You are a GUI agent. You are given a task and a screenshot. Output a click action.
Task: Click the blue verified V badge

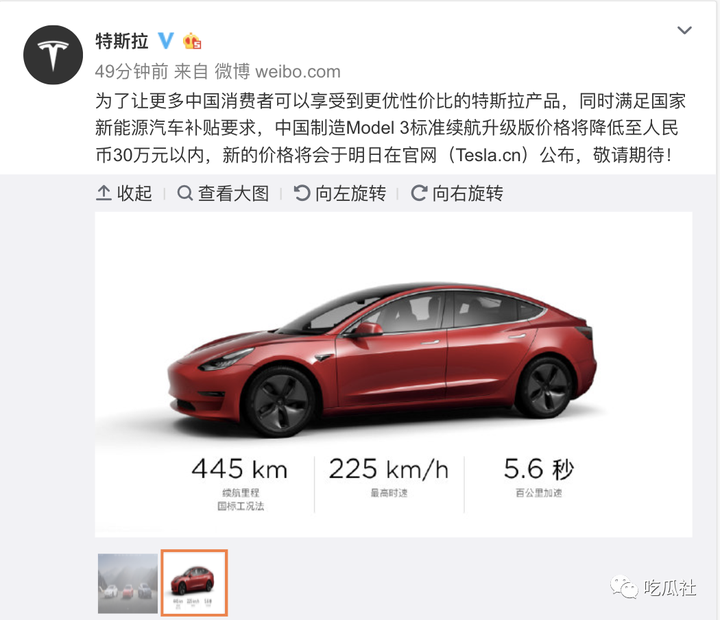pyautogui.click(x=166, y=41)
